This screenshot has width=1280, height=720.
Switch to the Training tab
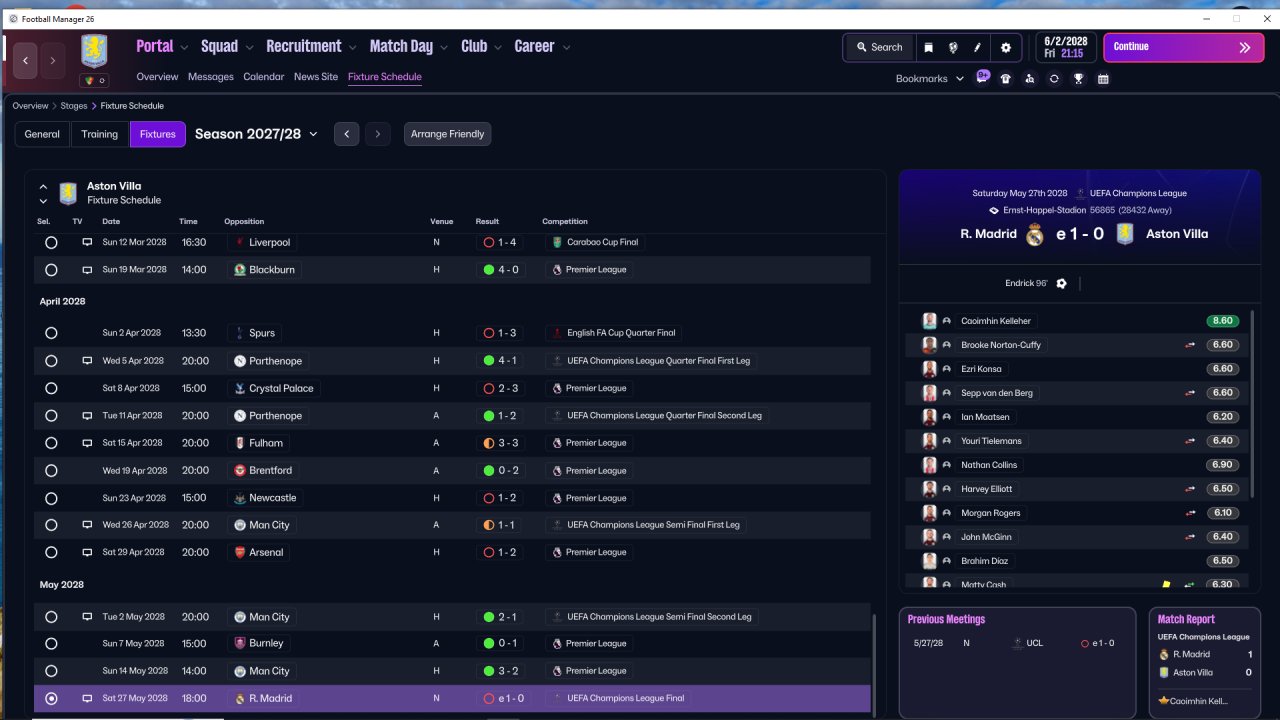pyautogui.click(x=100, y=134)
